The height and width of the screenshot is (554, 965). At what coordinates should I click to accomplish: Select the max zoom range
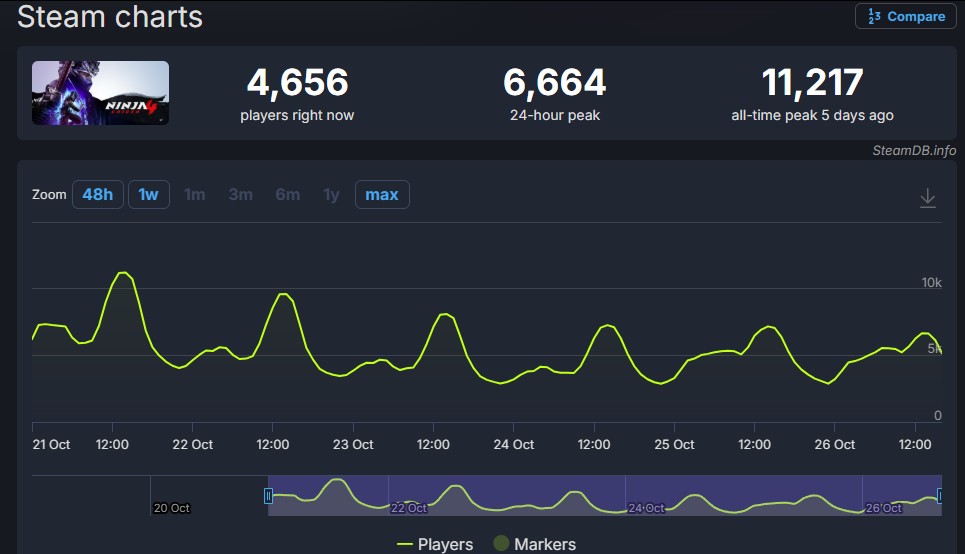tap(382, 194)
